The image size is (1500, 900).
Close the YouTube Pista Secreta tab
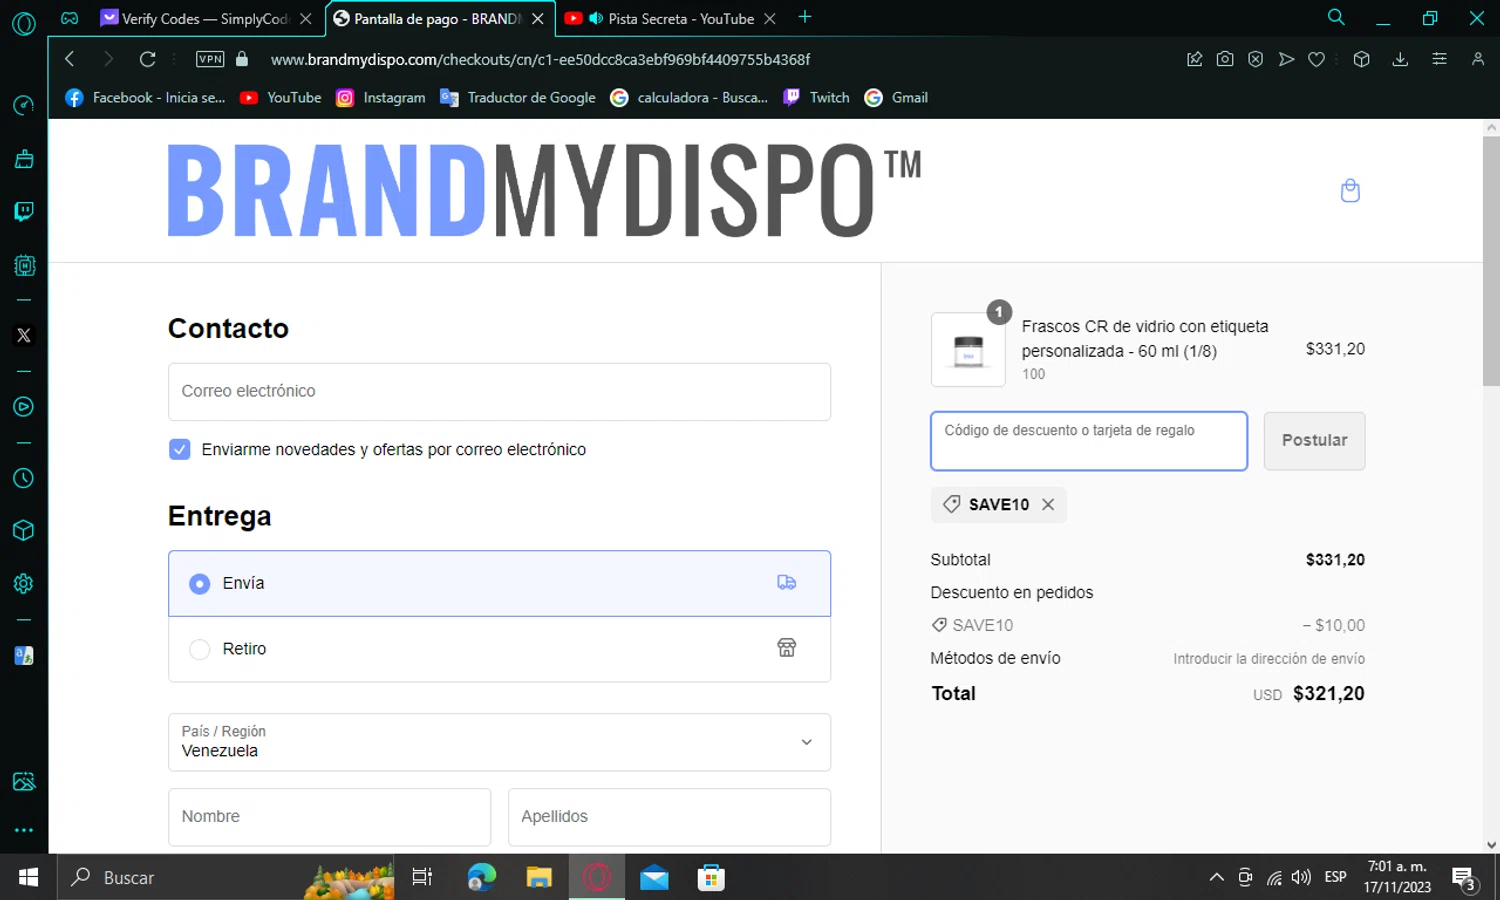[x=769, y=18]
